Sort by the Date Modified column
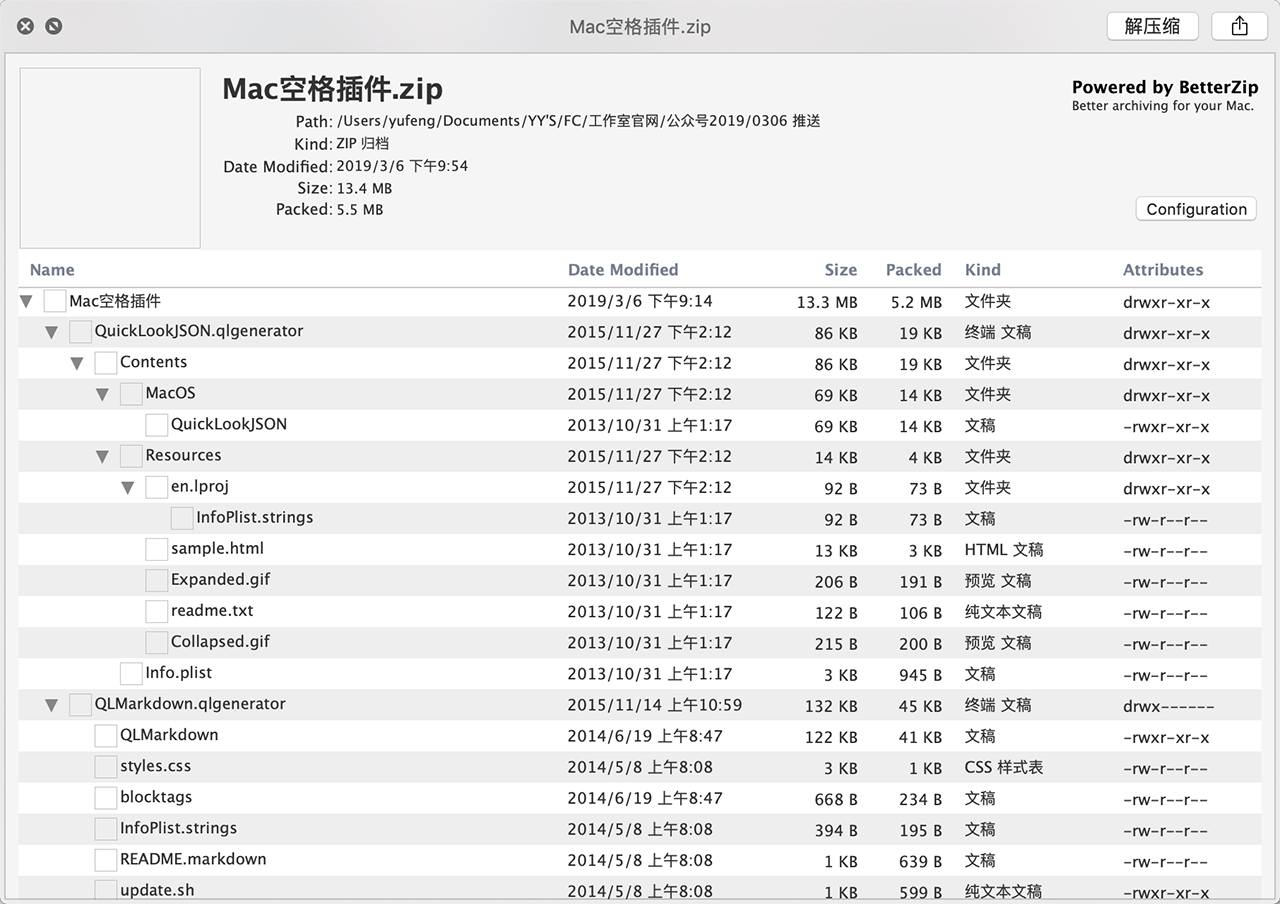The width and height of the screenshot is (1280, 904). [622, 270]
